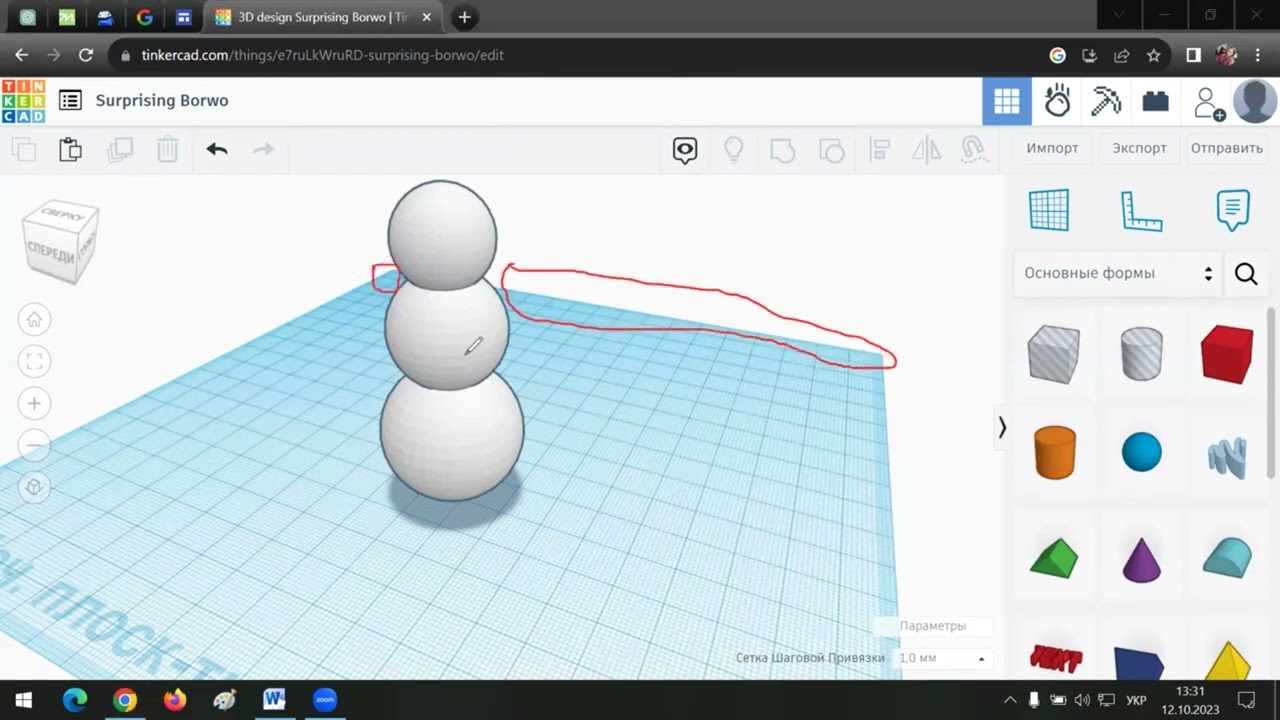This screenshot has width=1280, height=720.
Task: Click the view cube СПЕРЕДИ face
Action: pyautogui.click(x=52, y=252)
